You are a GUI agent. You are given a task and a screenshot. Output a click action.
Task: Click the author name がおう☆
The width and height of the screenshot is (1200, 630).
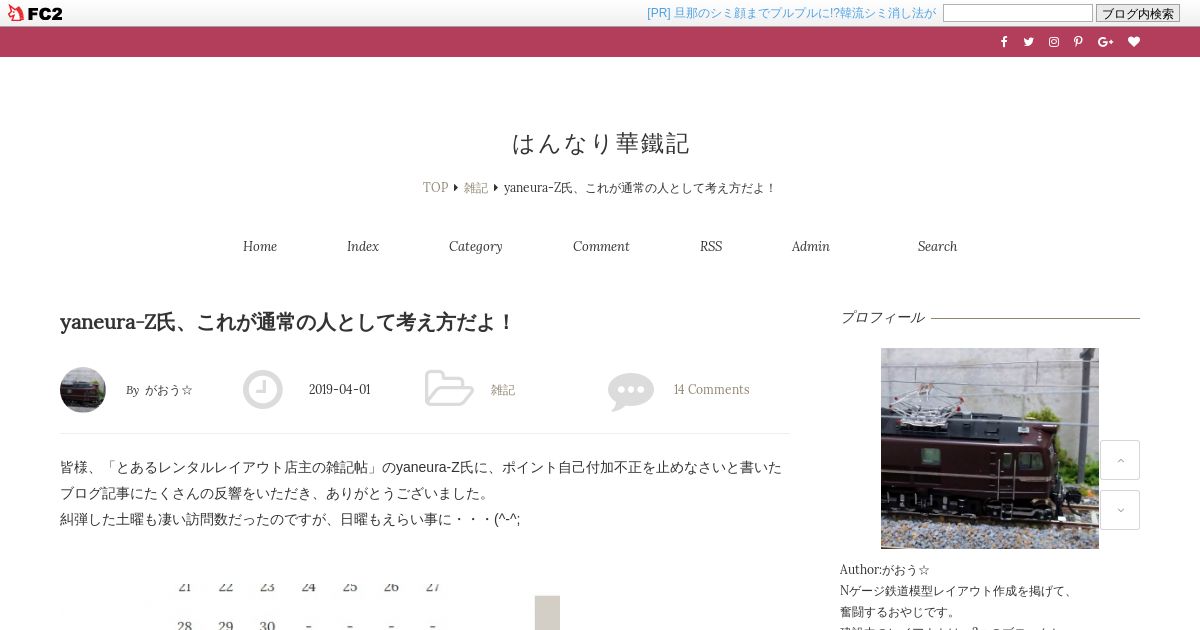pos(169,390)
